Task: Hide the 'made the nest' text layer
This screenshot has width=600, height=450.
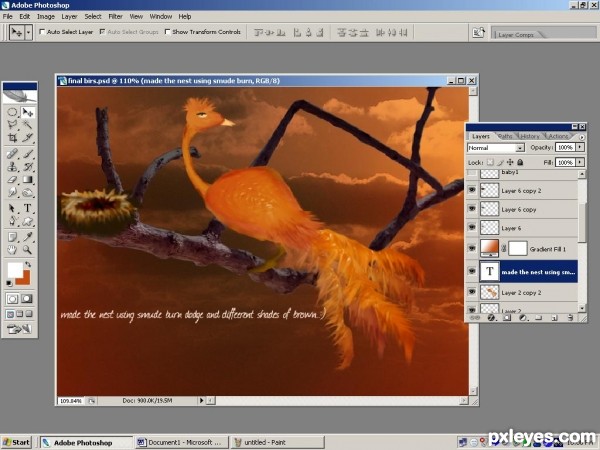Action: [x=472, y=271]
